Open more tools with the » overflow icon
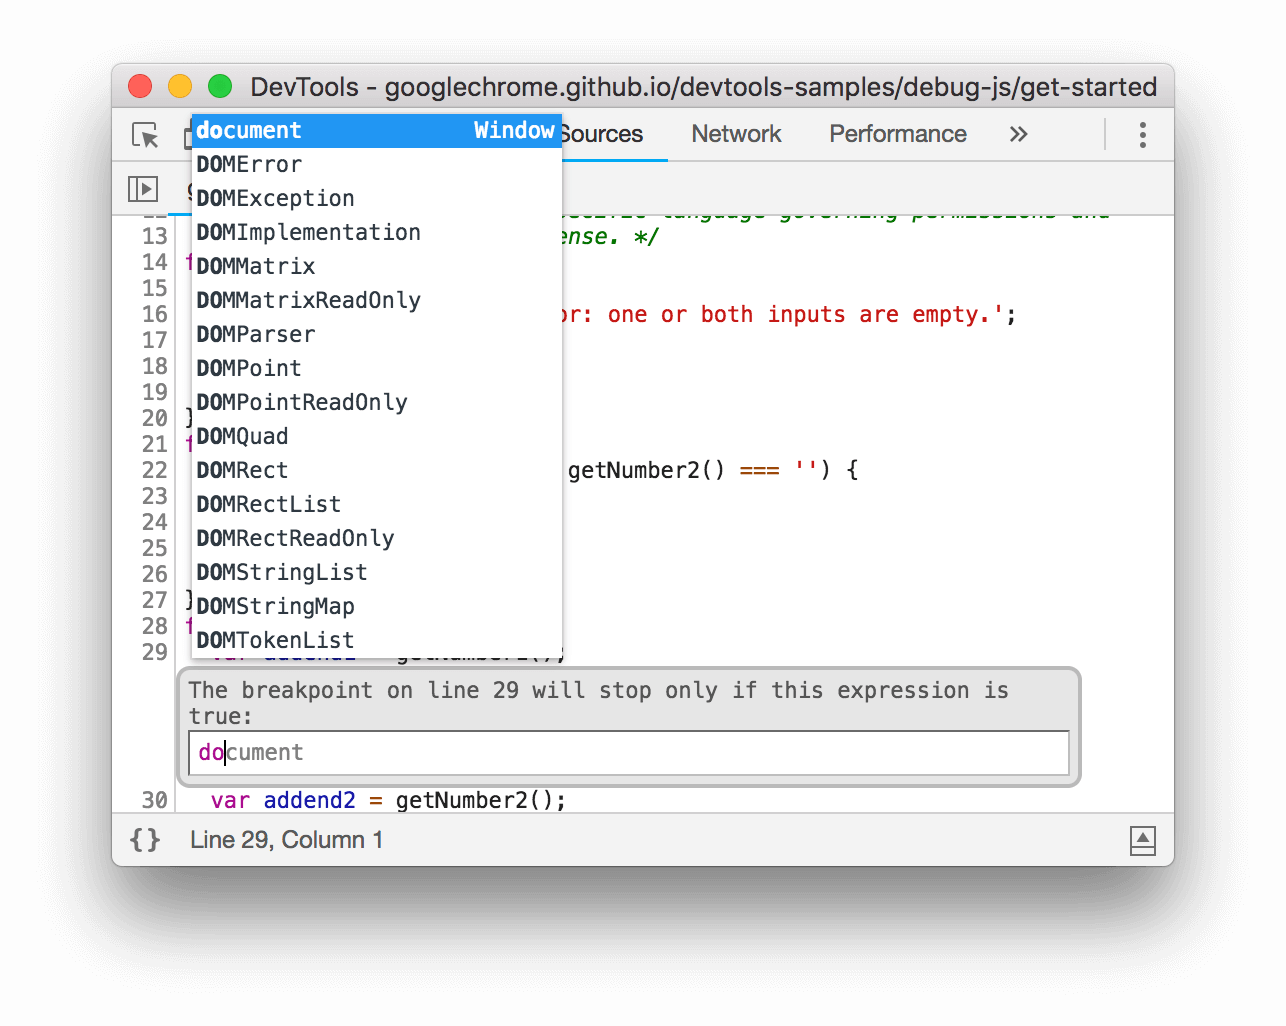Viewport: 1286px width, 1026px height. coord(1018,134)
